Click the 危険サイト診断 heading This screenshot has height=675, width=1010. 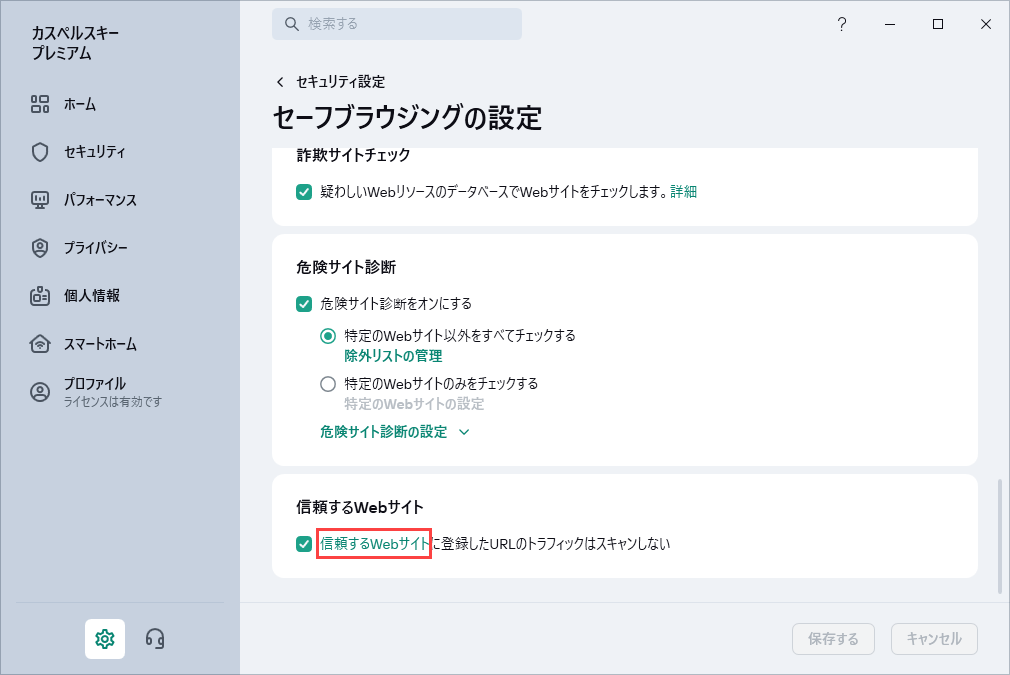pos(346,267)
